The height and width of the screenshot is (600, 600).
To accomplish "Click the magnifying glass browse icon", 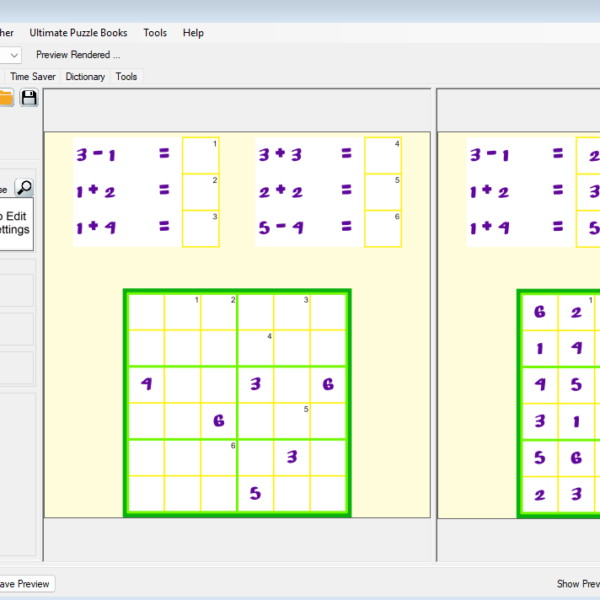I will pyautogui.click(x=24, y=187).
